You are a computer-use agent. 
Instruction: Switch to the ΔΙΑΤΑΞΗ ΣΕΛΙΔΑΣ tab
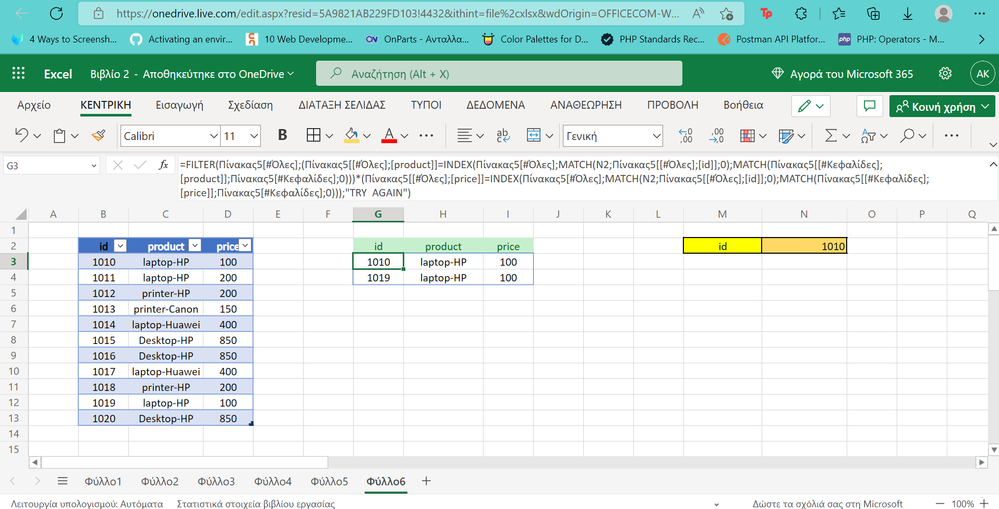342,105
